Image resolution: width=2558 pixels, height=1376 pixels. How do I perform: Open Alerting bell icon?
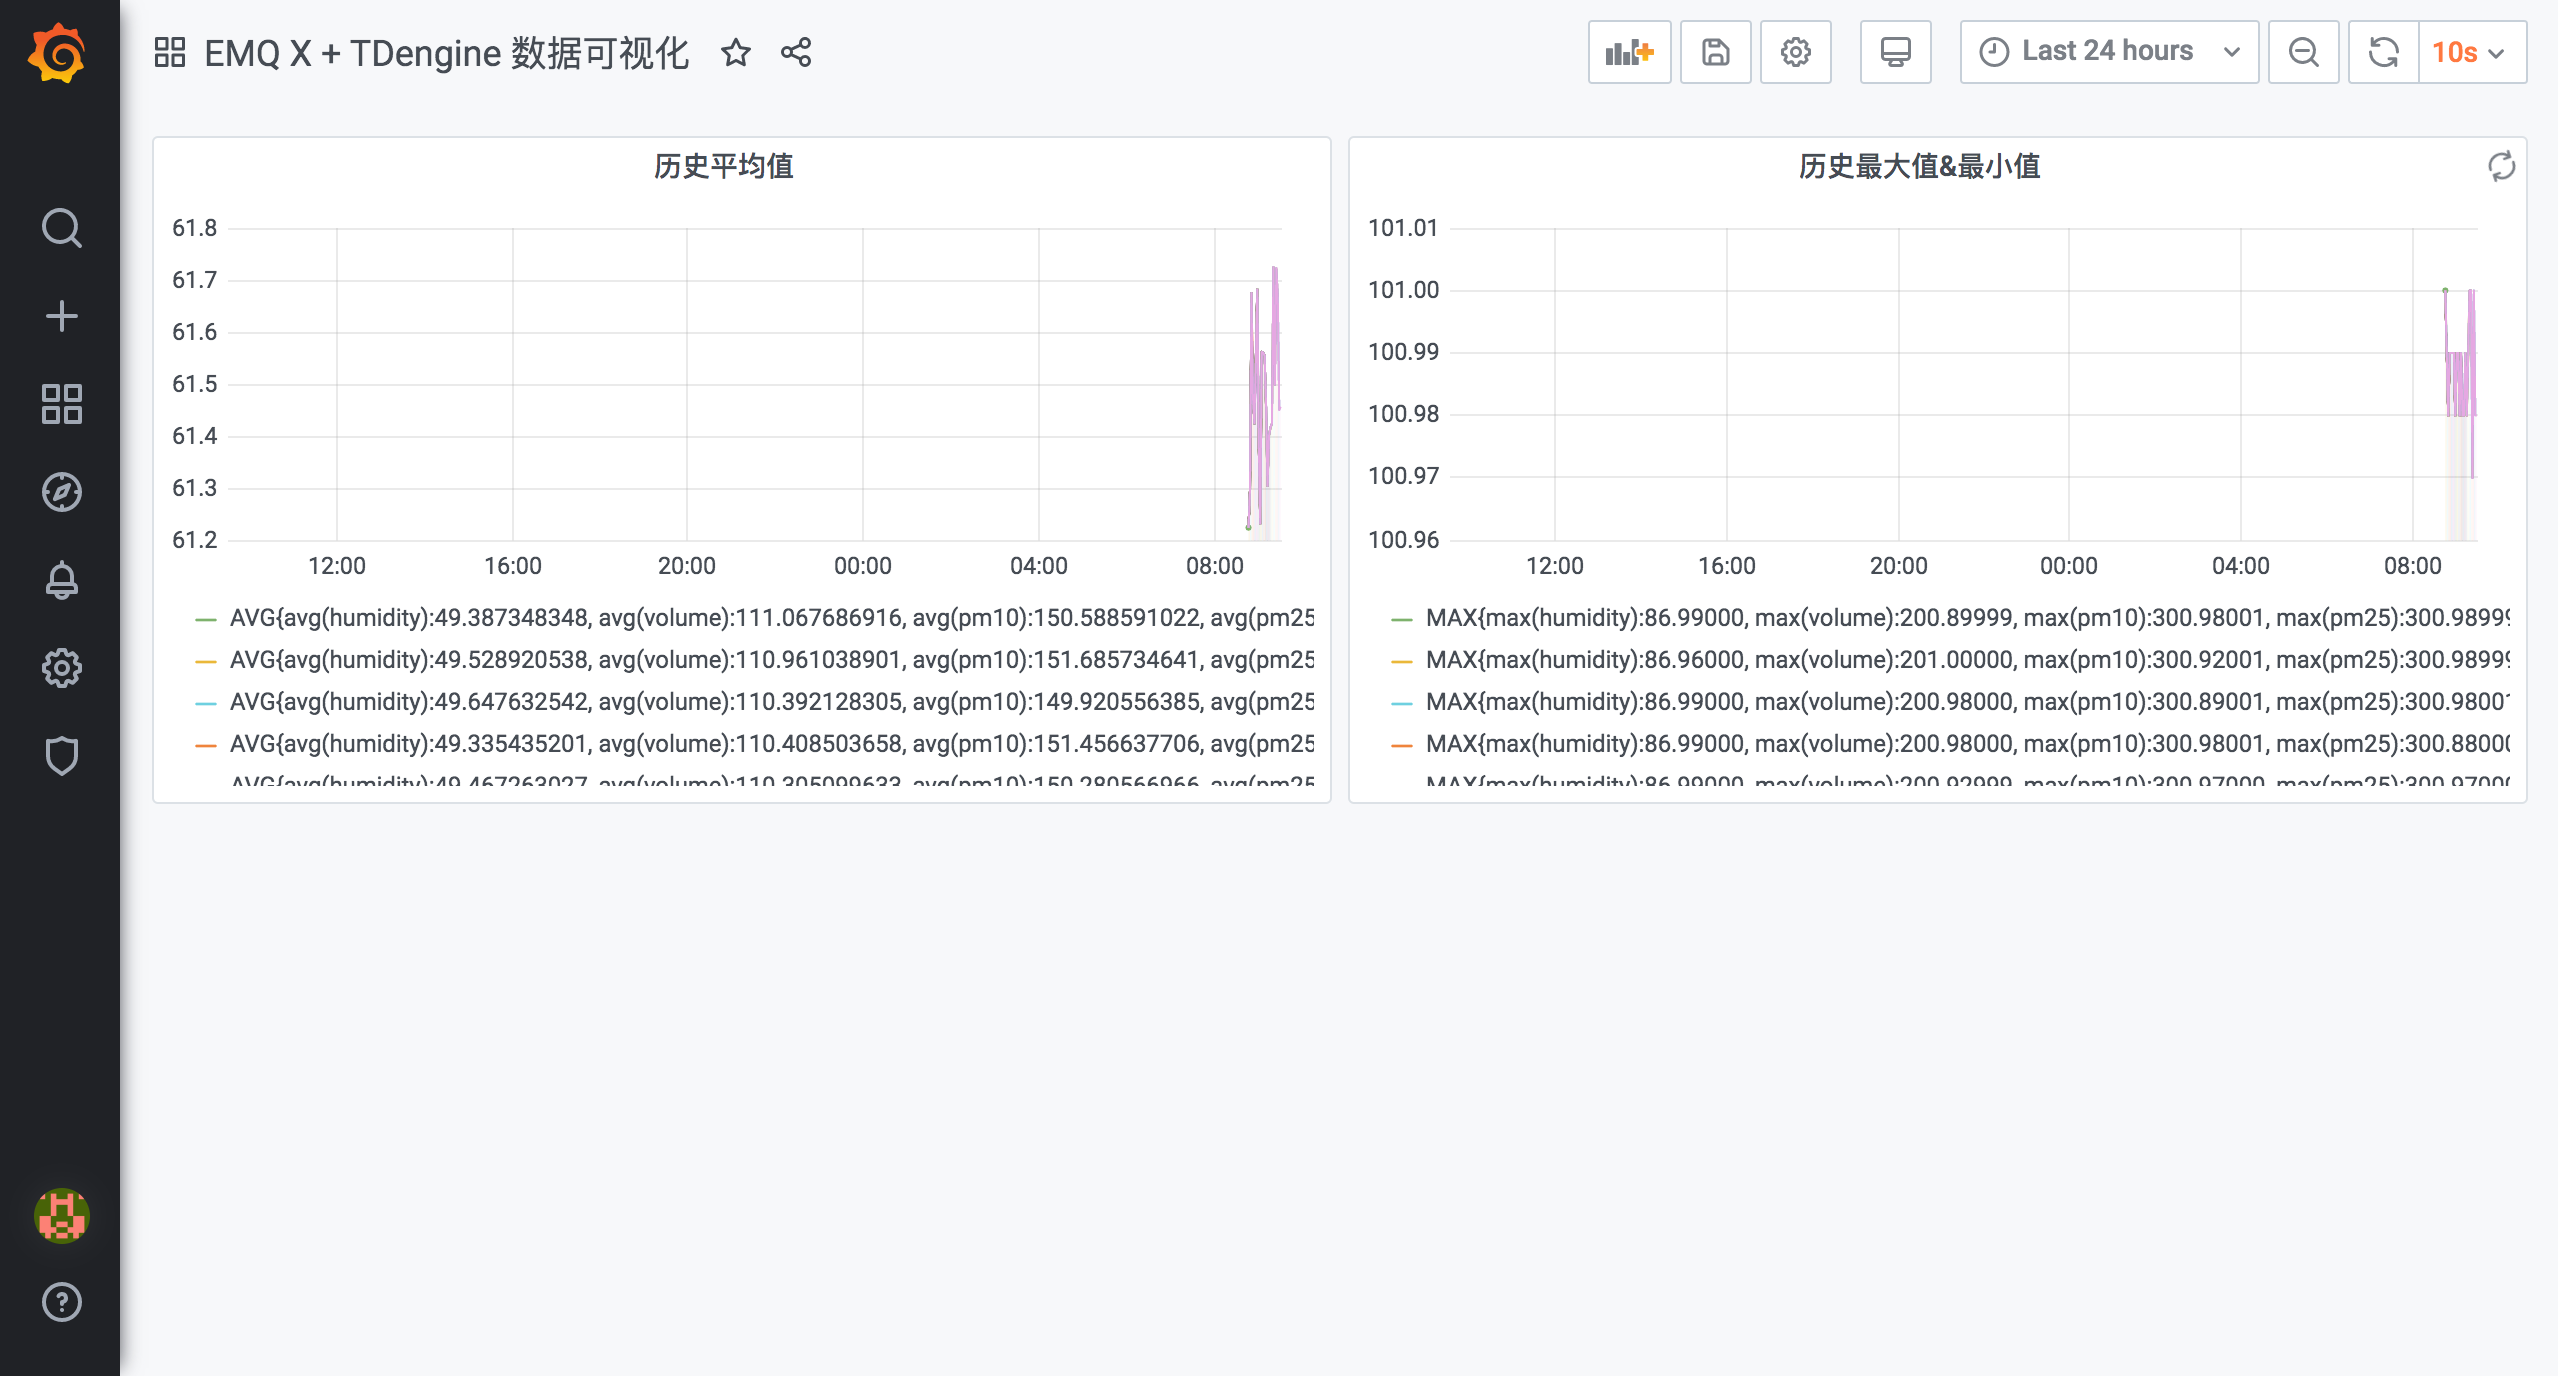(x=61, y=580)
